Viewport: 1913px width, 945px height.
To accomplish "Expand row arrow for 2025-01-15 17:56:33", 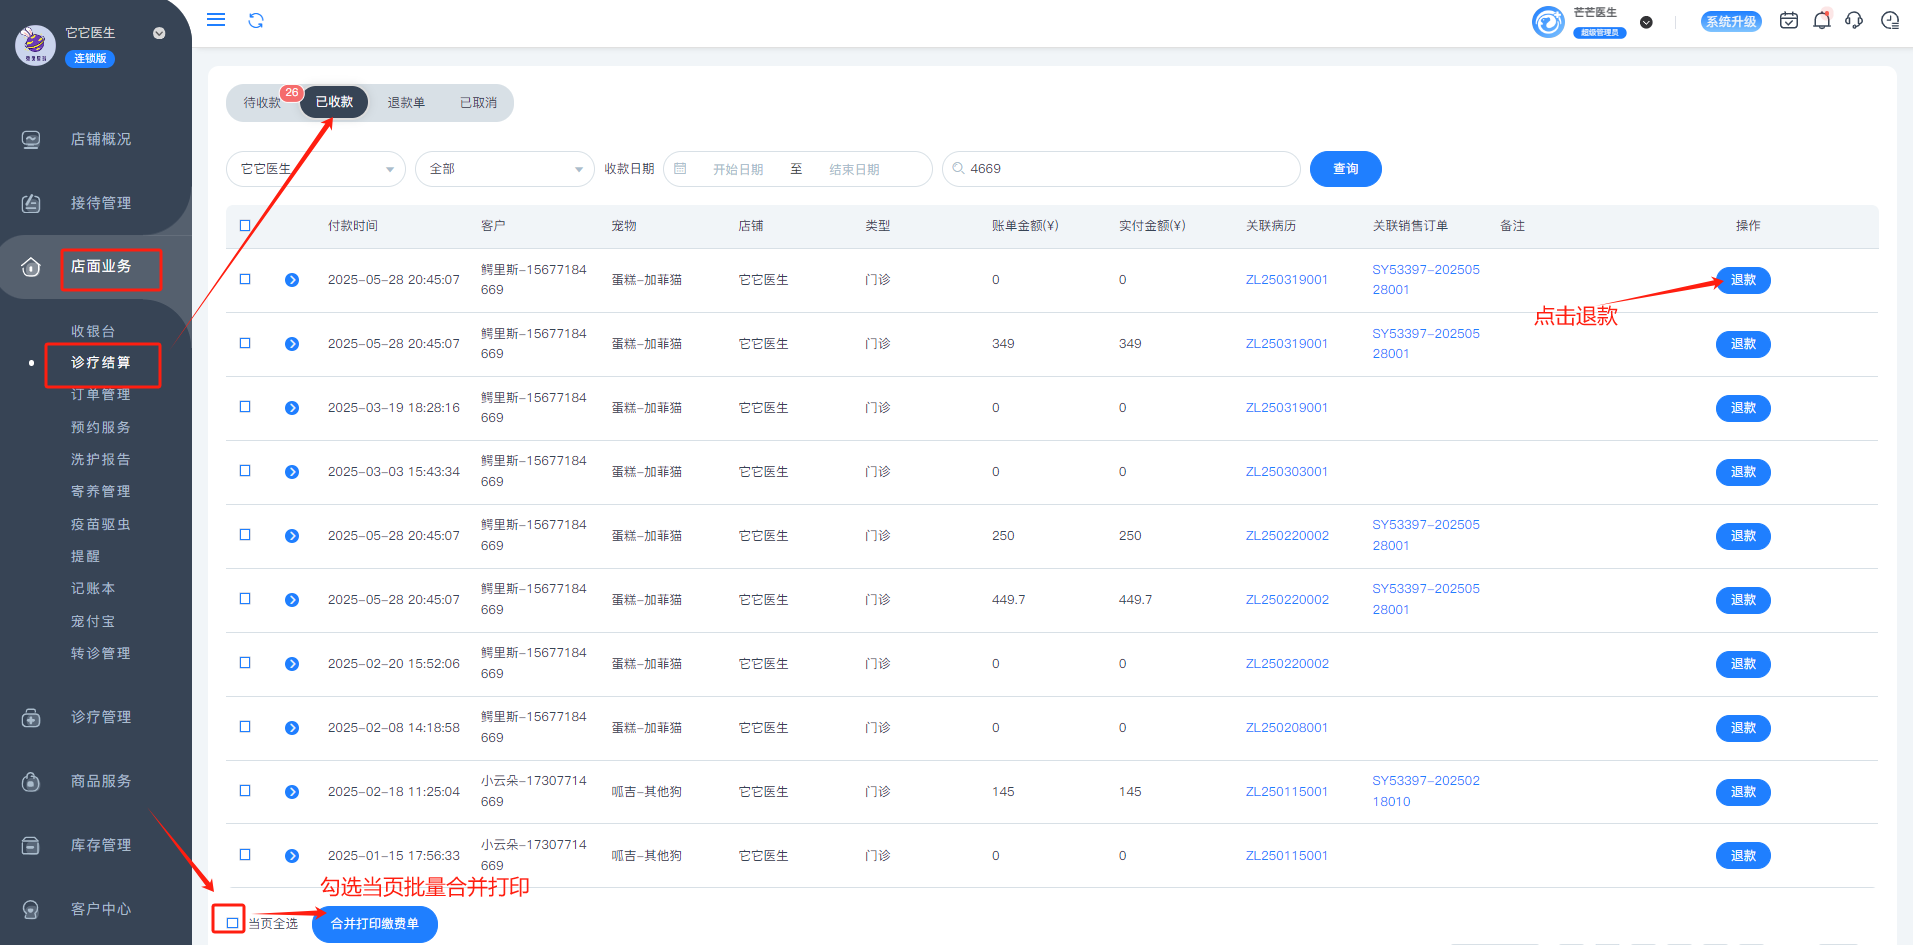I will click(x=292, y=856).
